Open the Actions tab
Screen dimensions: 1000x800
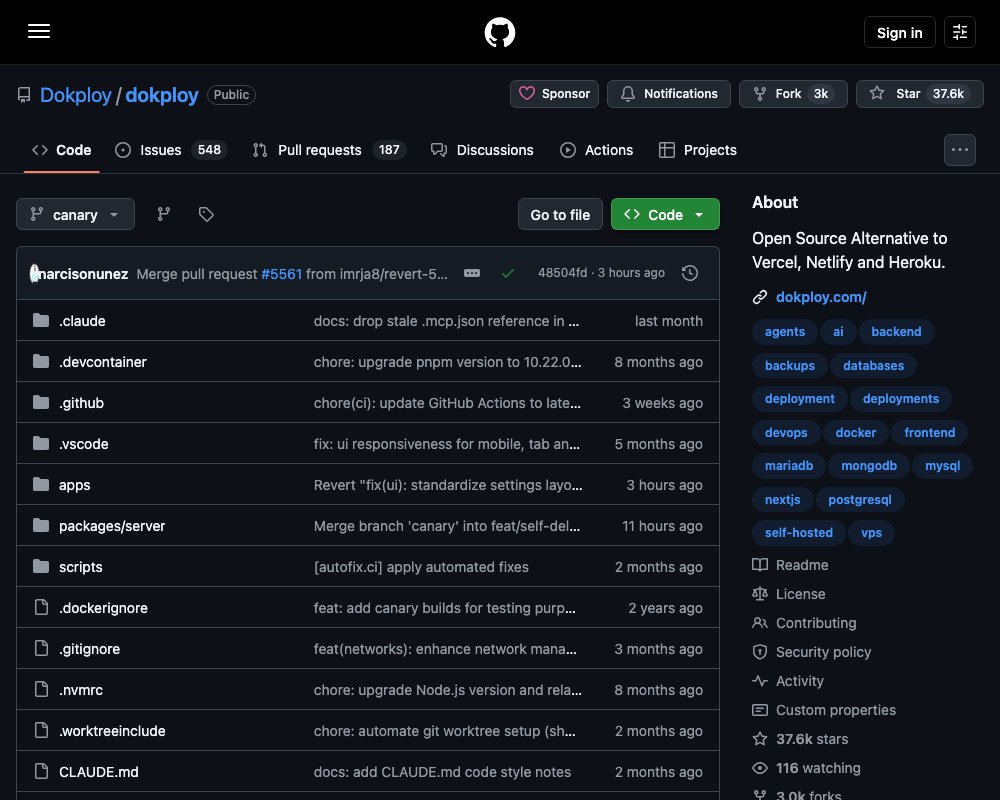[596, 150]
